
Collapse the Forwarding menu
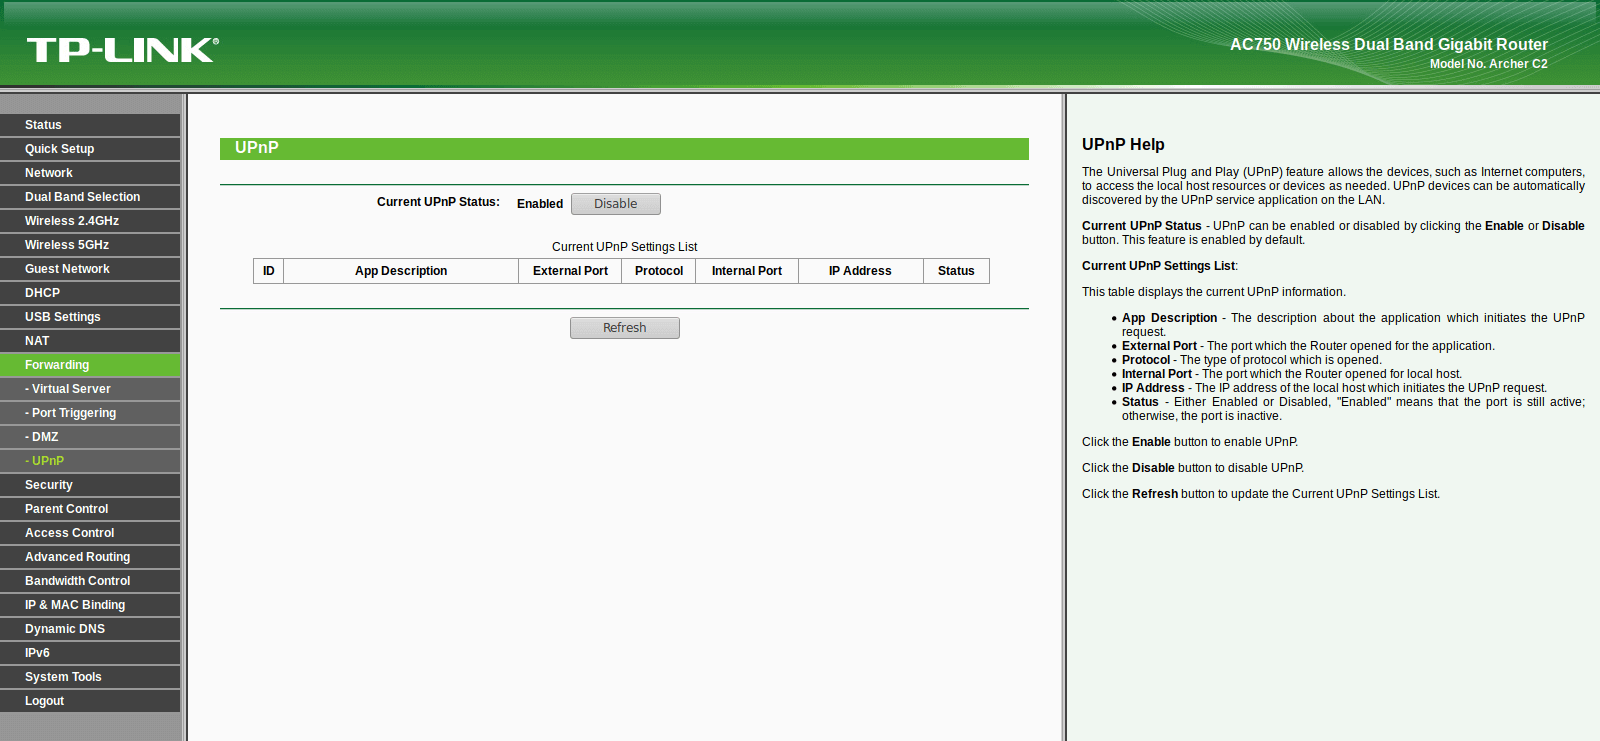(90, 365)
